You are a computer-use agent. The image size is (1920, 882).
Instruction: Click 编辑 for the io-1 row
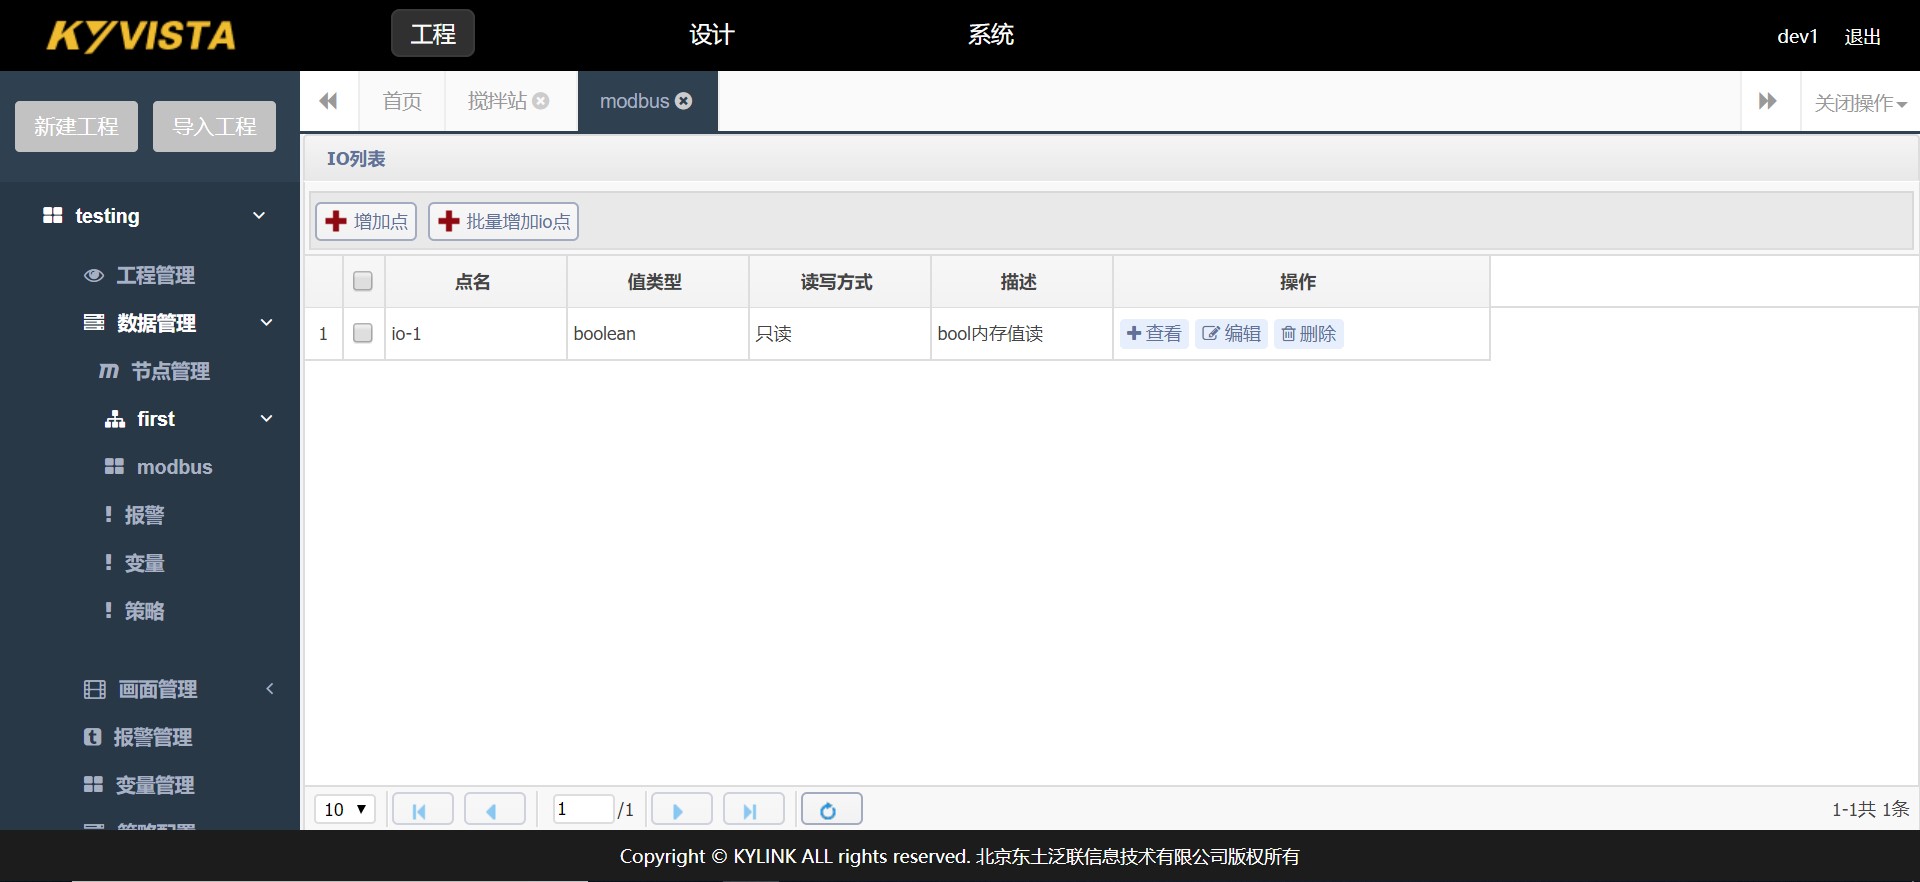[x=1231, y=334]
